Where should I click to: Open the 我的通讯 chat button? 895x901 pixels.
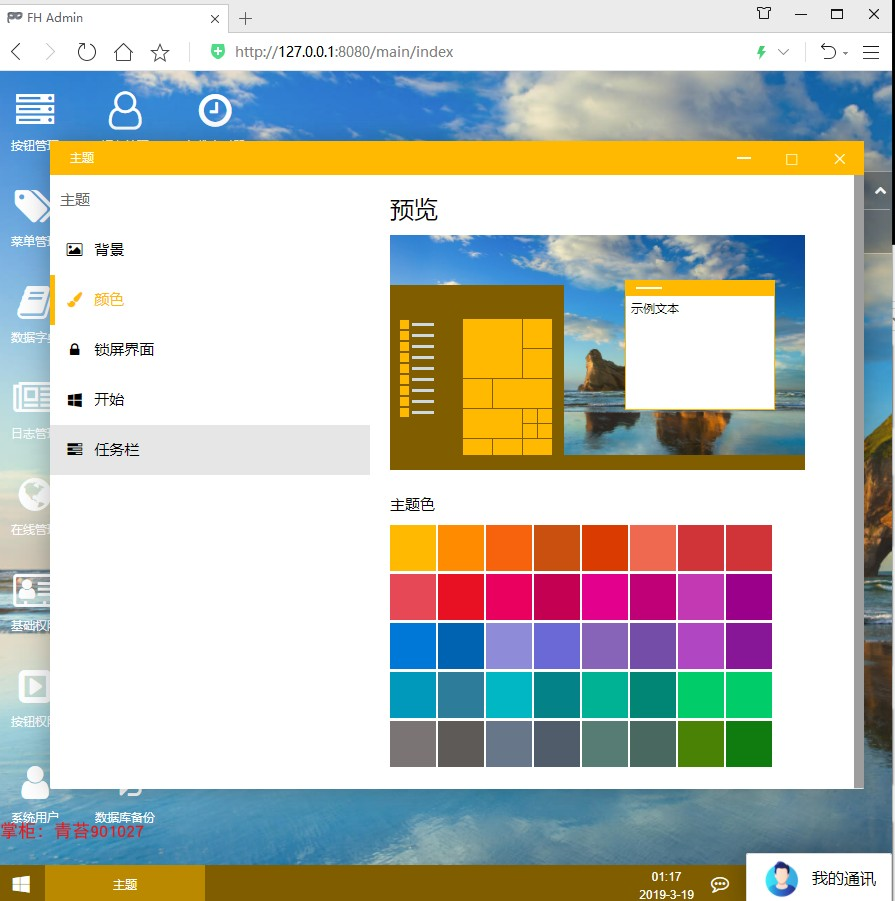pos(820,878)
